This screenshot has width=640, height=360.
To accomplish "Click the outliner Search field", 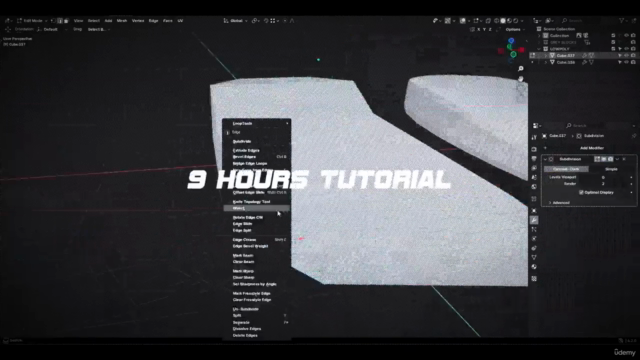I will [587, 20].
